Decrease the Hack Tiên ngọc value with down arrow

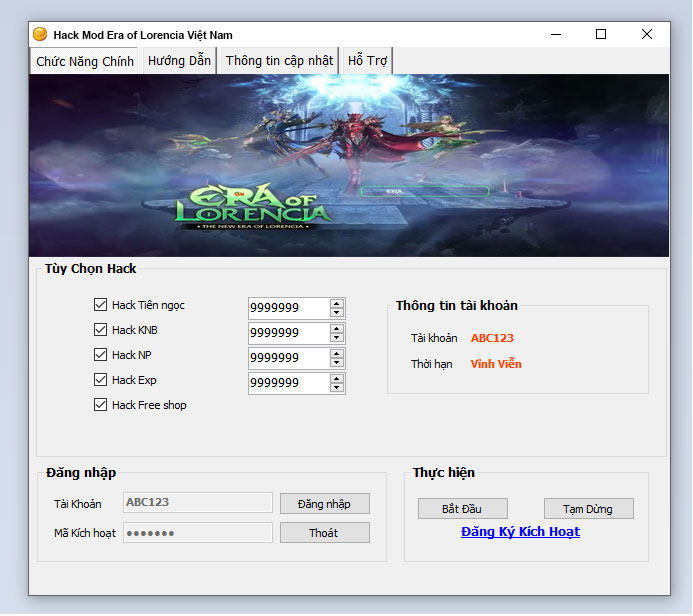tap(337, 313)
